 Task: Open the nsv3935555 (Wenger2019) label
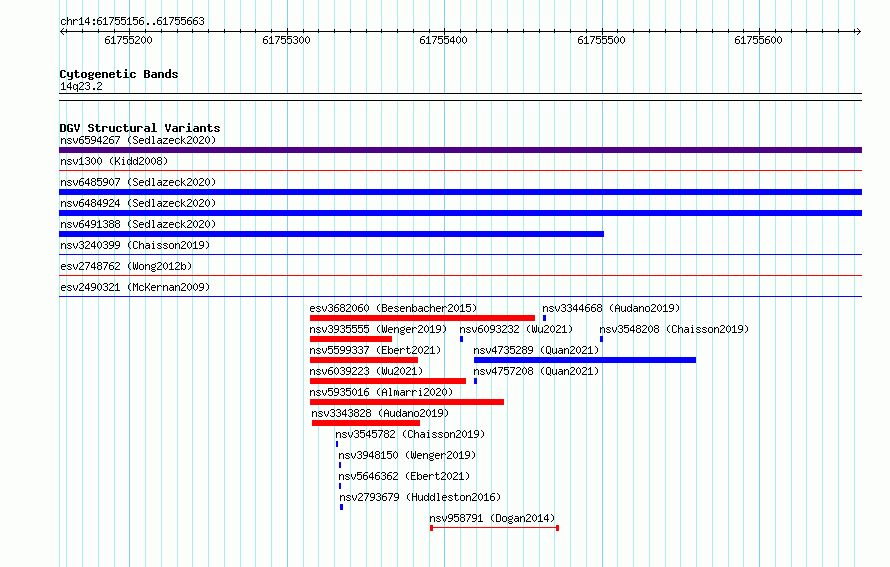point(378,329)
